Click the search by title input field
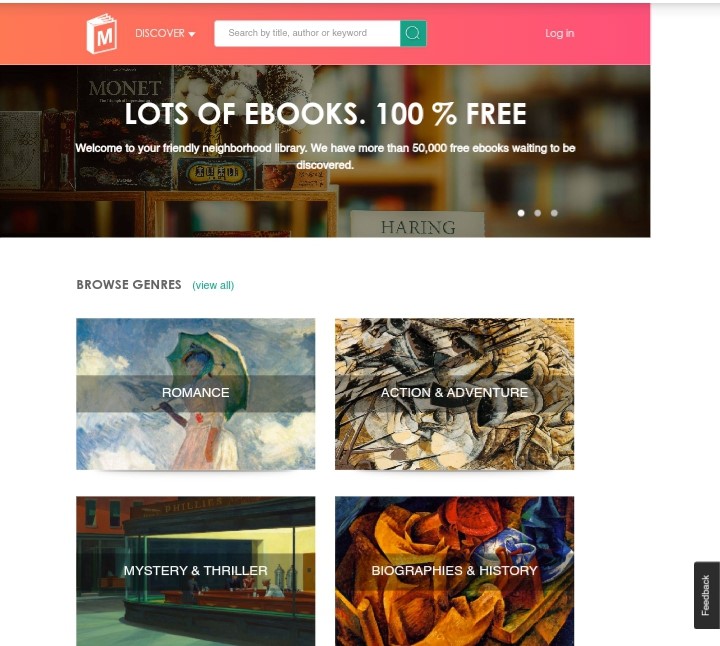Image resolution: width=720 pixels, height=646 pixels. tap(307, 33)
